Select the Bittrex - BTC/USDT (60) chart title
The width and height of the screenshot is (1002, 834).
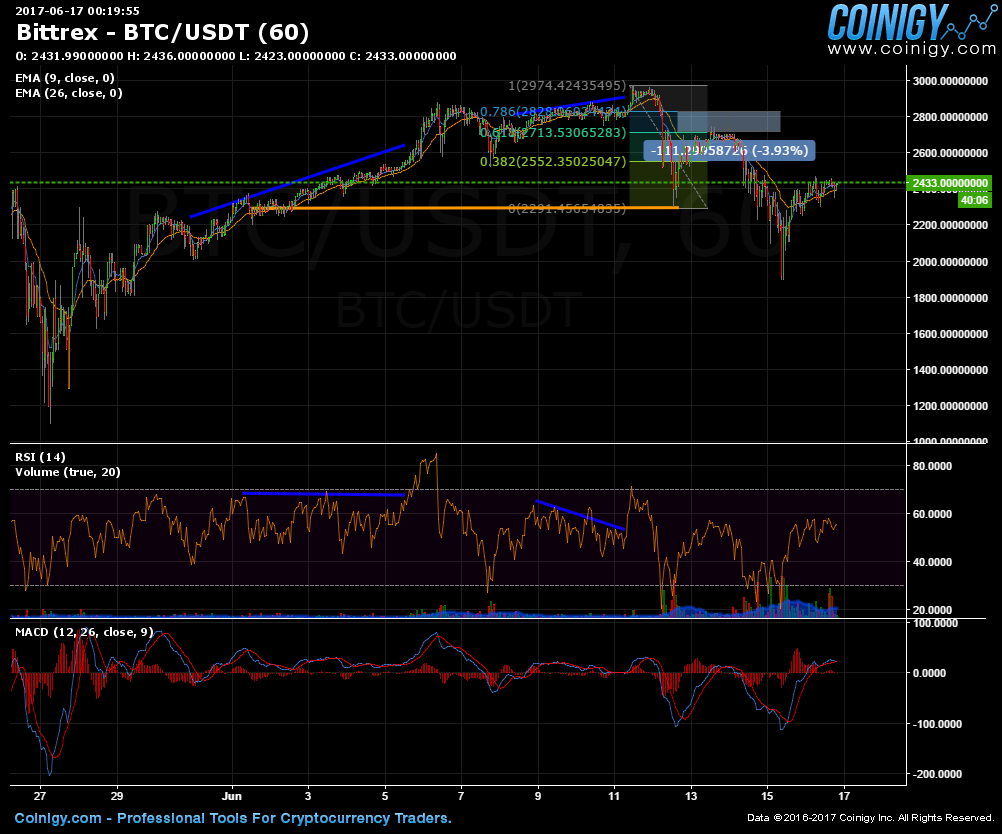[x=162, y=32]
